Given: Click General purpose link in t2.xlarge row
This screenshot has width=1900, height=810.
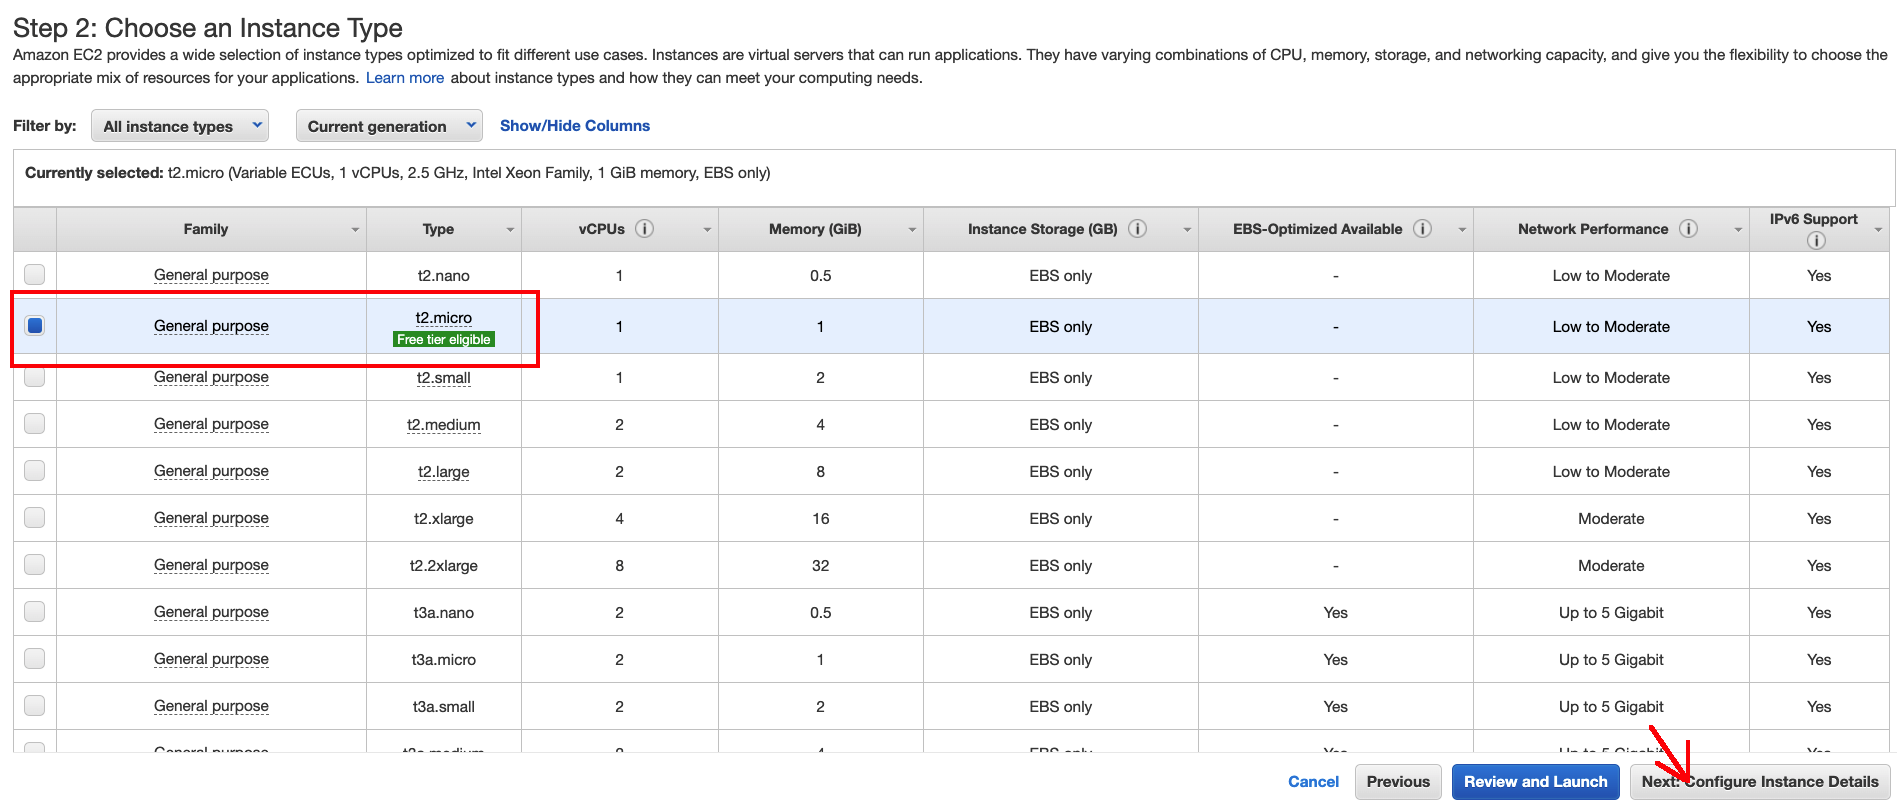Looking at the screenshot, I should coord(211,518).
